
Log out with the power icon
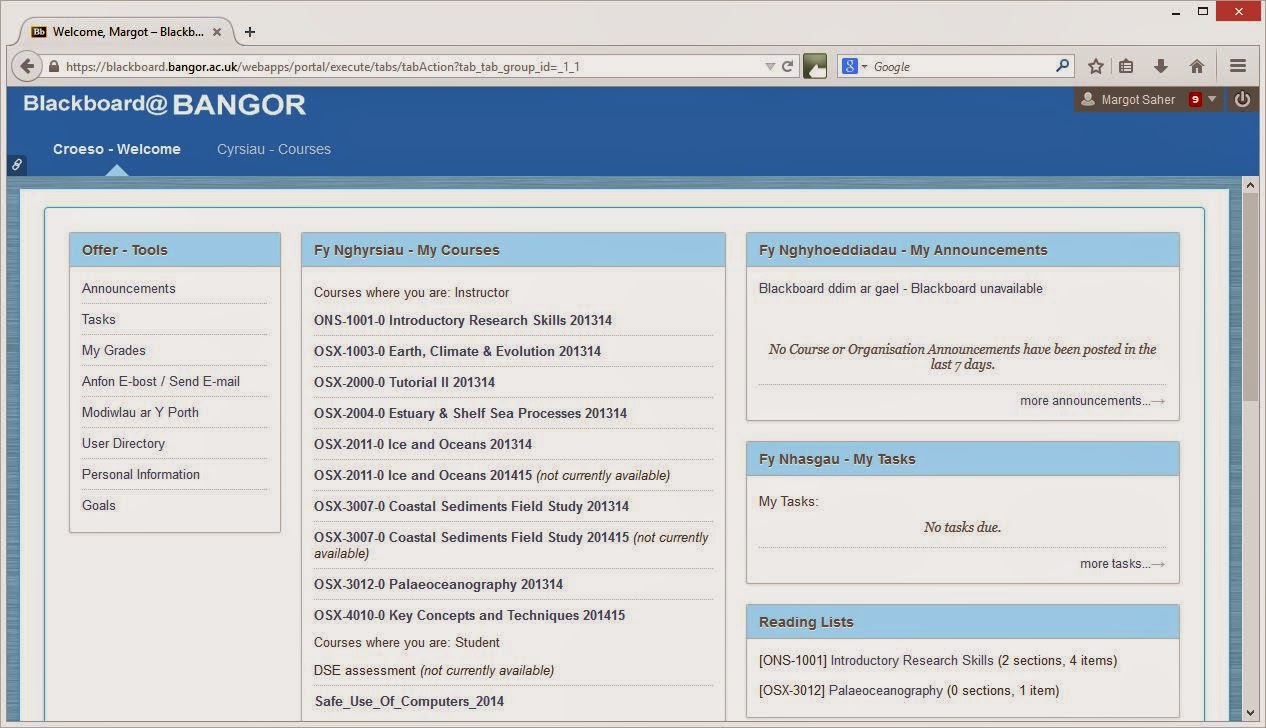[1242, 99]
